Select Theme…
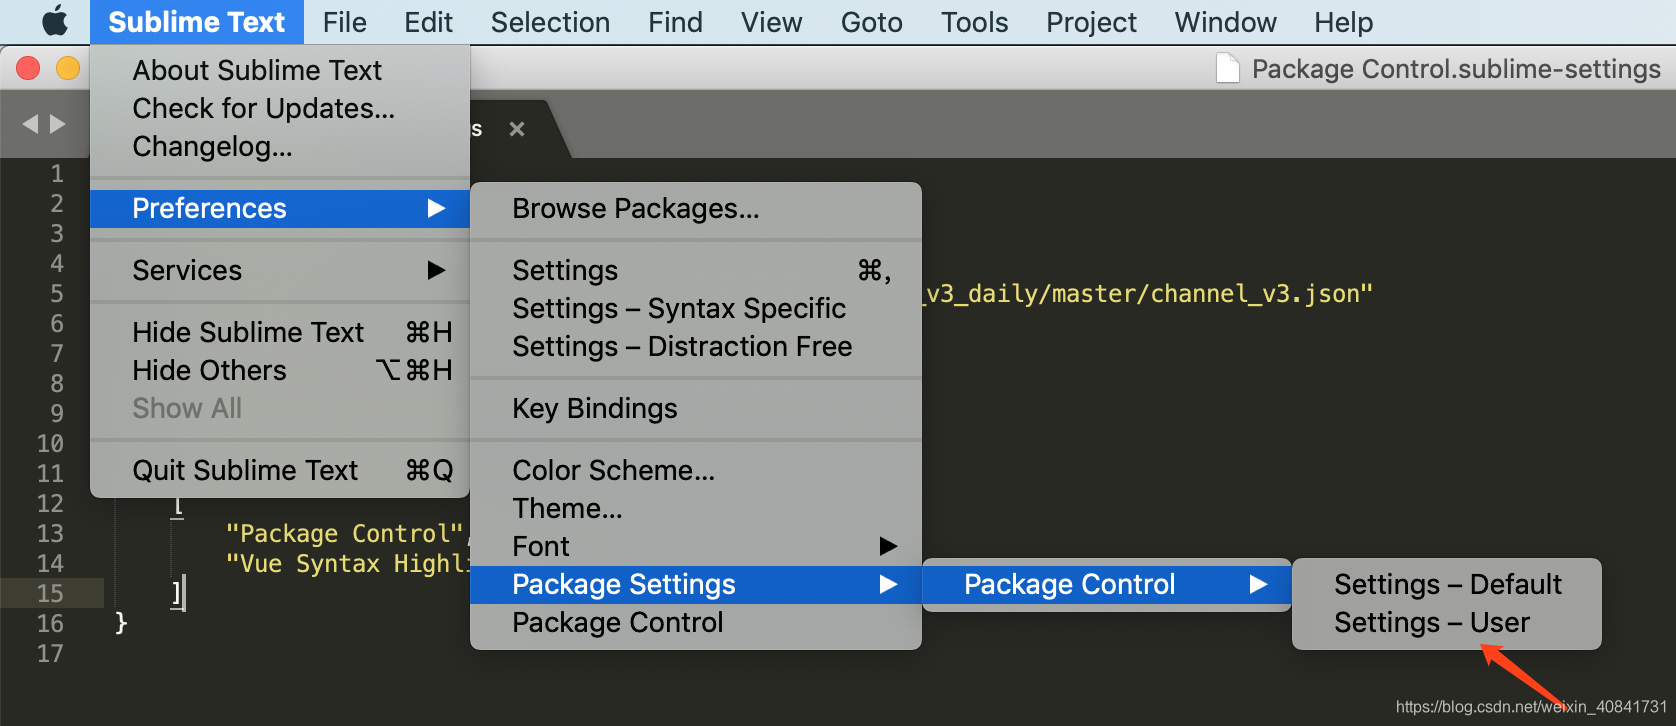The height and width of the screenshot is (726, 1676). point(696,508)
